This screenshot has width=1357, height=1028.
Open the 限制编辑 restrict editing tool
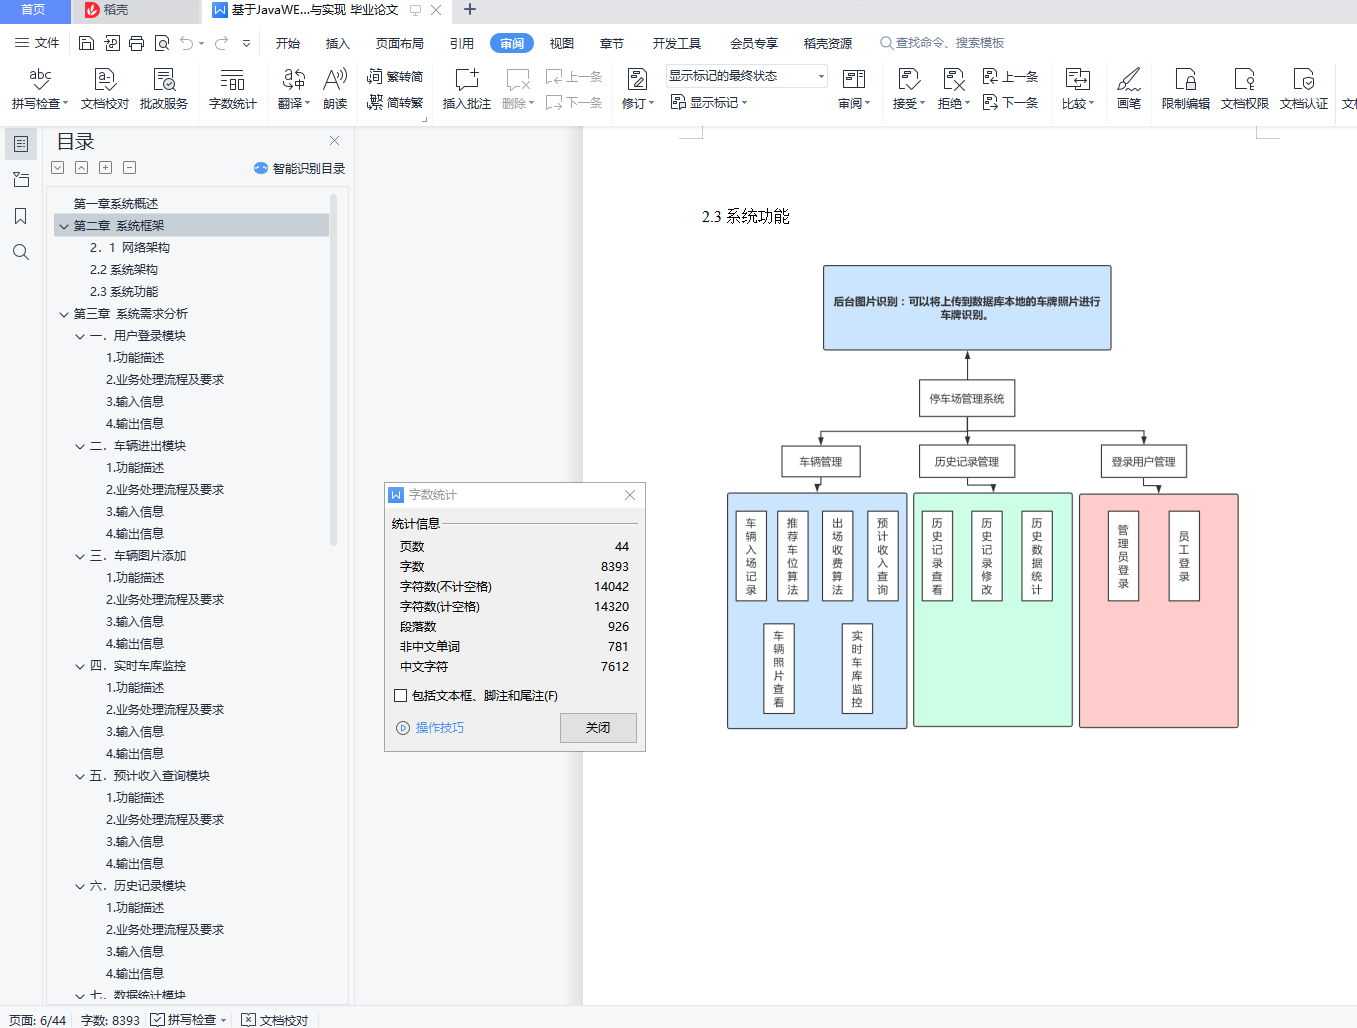point(1185,88)
